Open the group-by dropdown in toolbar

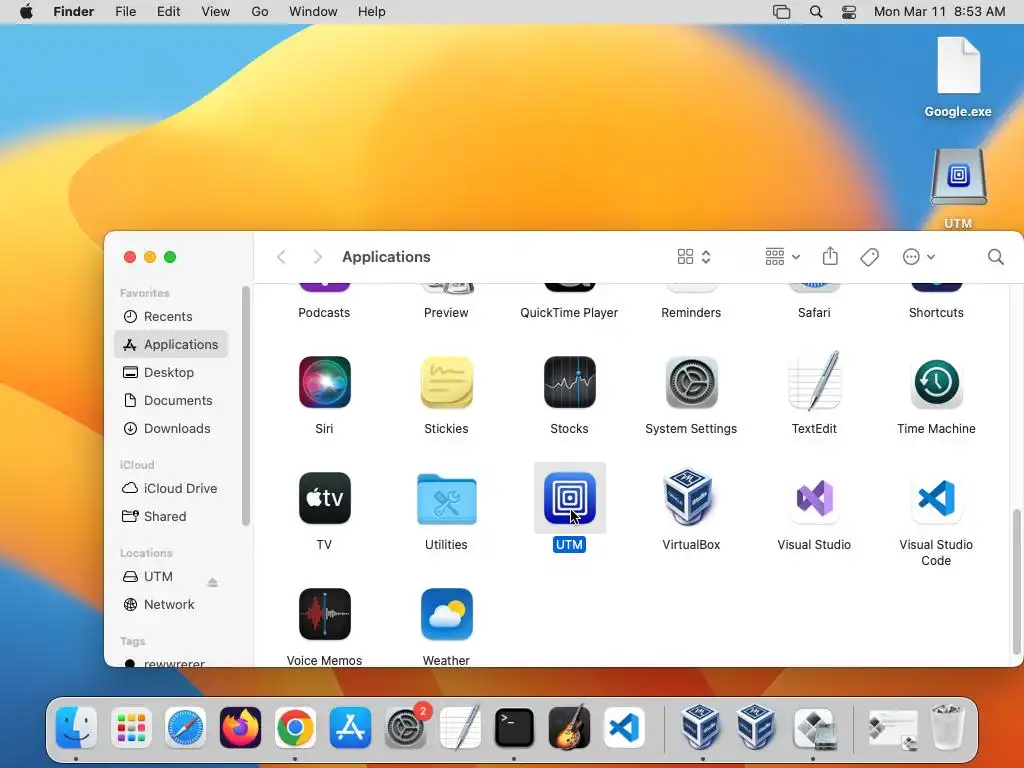click(782, 257)
